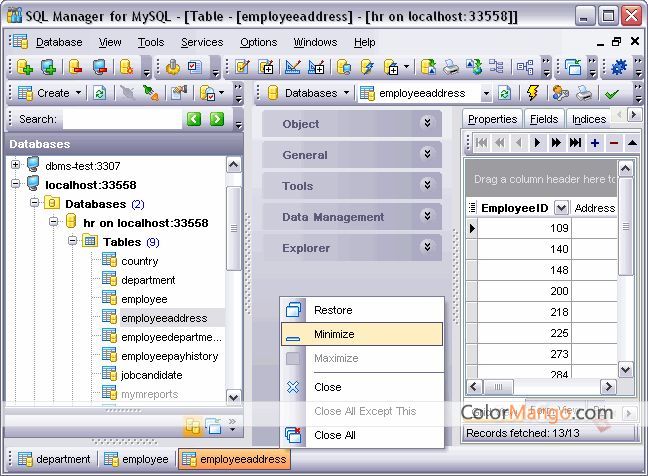Choose Restore in the context menu
This screenshot has width=648, height=476.
(362, 310)
